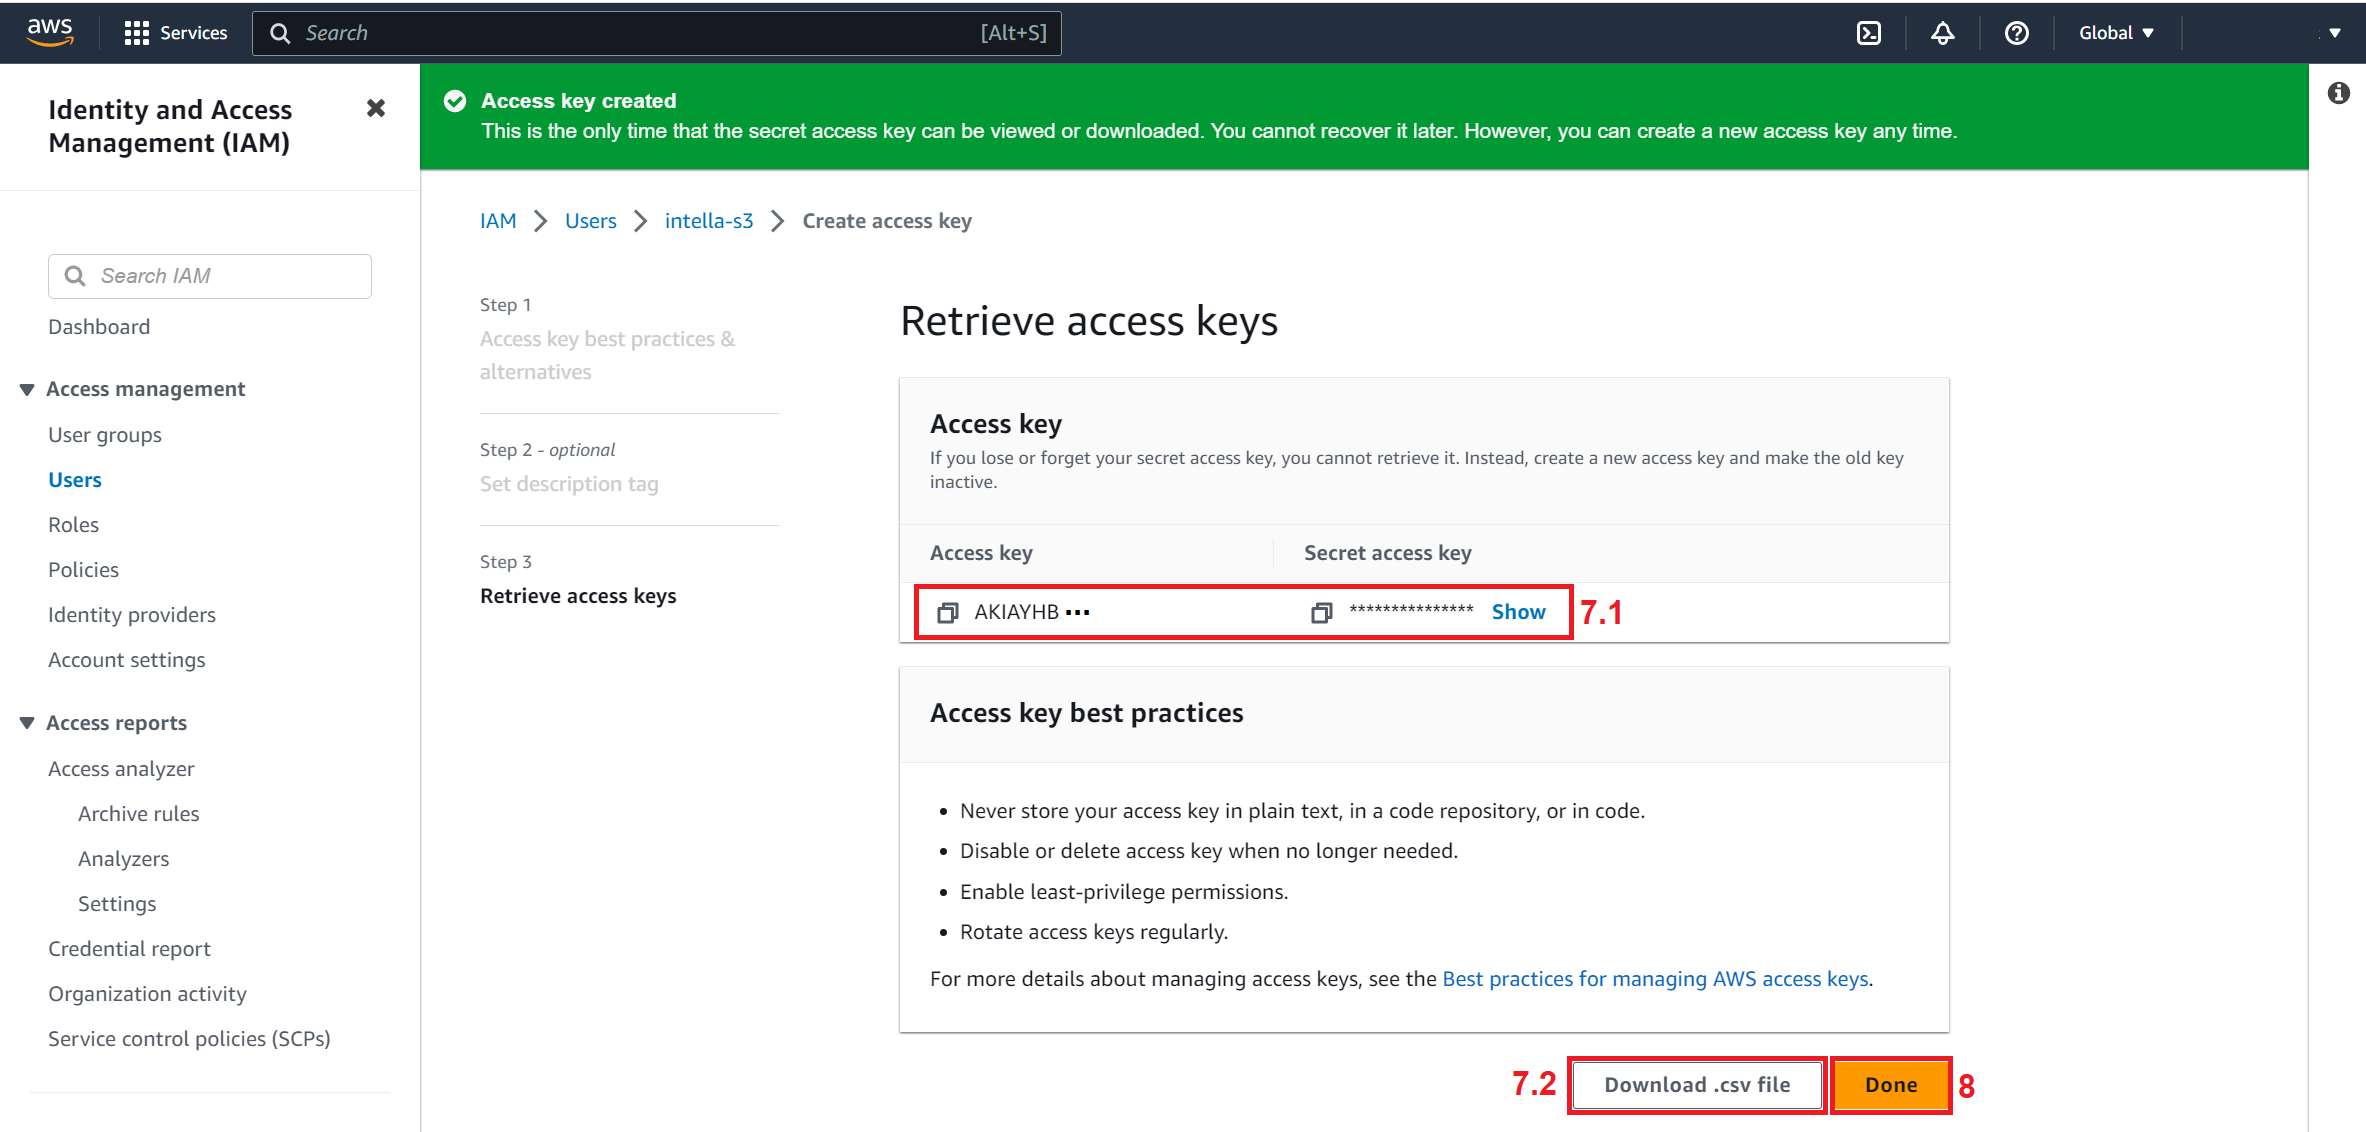Open Policies in the sidebar
The width and height of the screenshot is (2366, 1132).
[83, 570]
